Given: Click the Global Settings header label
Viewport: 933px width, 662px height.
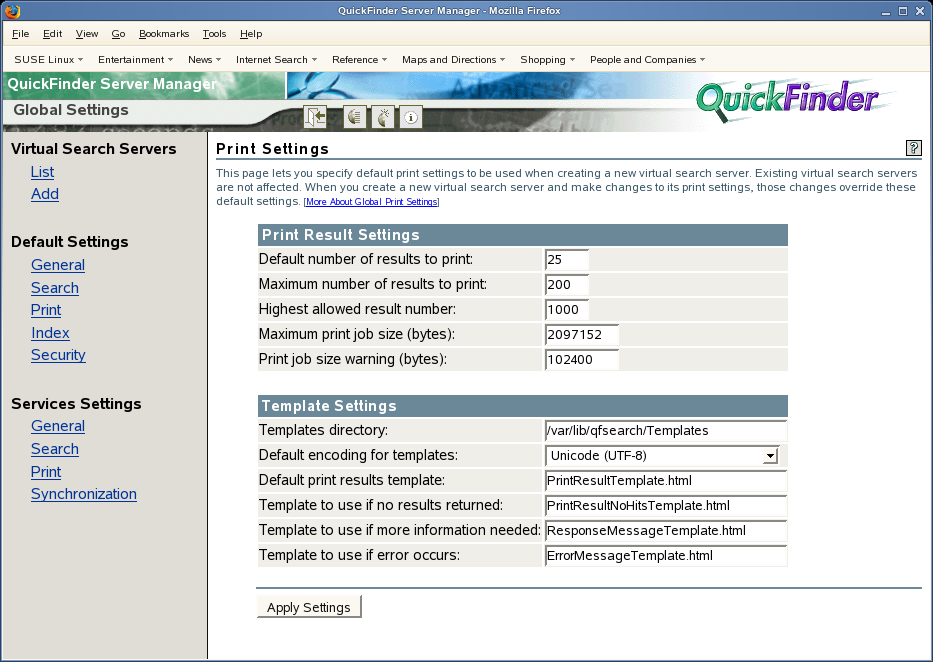Looking at the screenshot, I should coord(71,110).
